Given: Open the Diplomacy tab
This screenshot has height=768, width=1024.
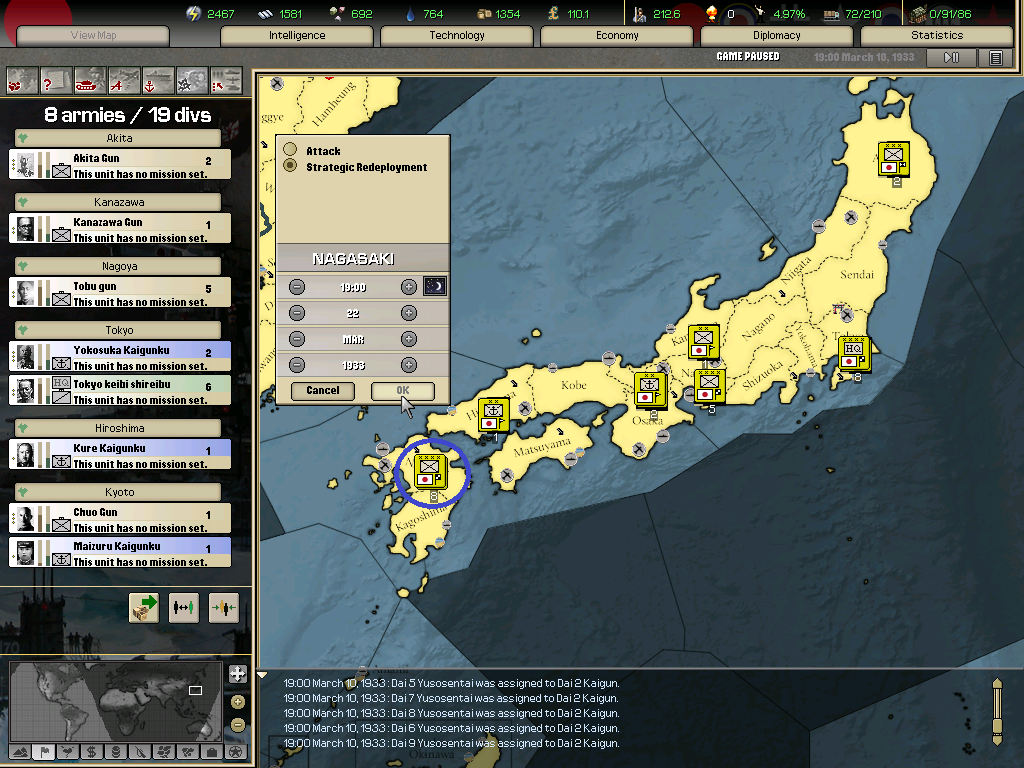Looking at the screenshot, I should pos(776,35).
